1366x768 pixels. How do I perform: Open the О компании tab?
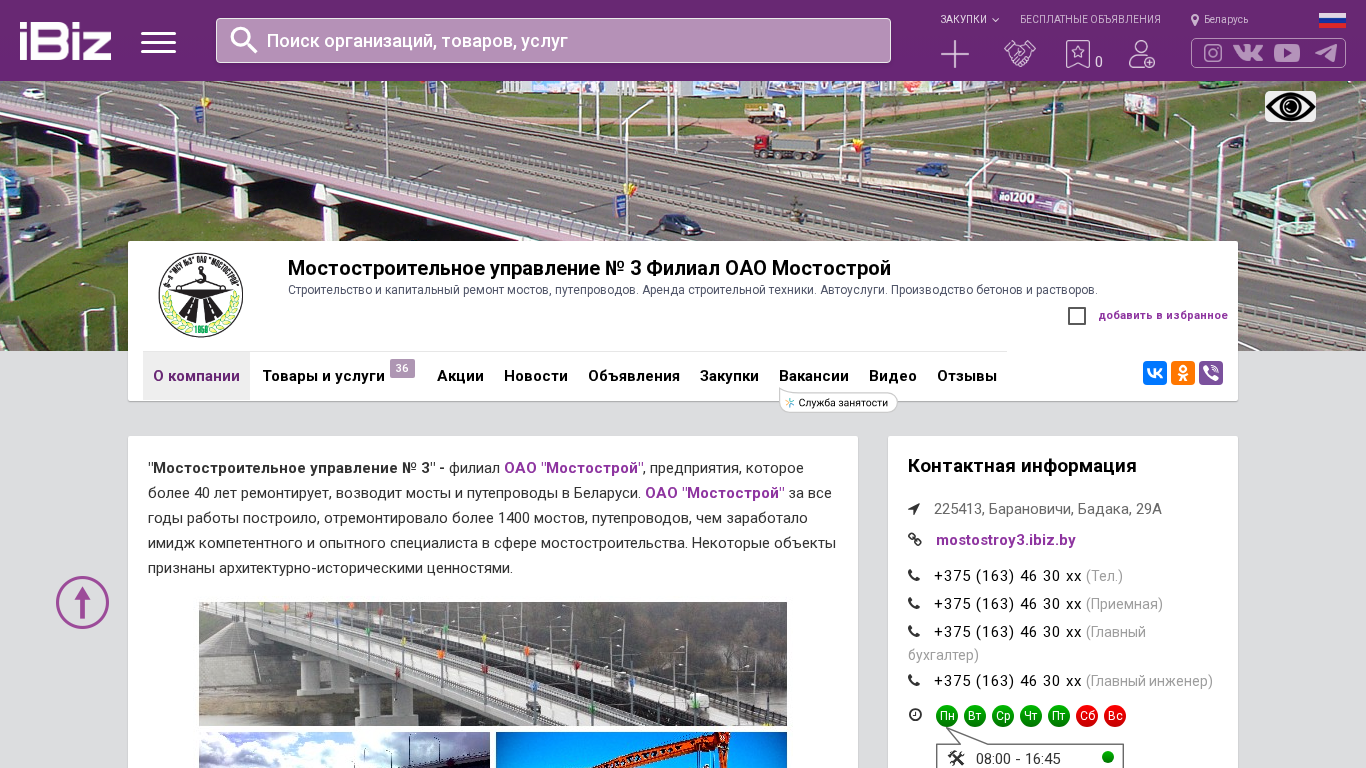click(x=196, y=376)
